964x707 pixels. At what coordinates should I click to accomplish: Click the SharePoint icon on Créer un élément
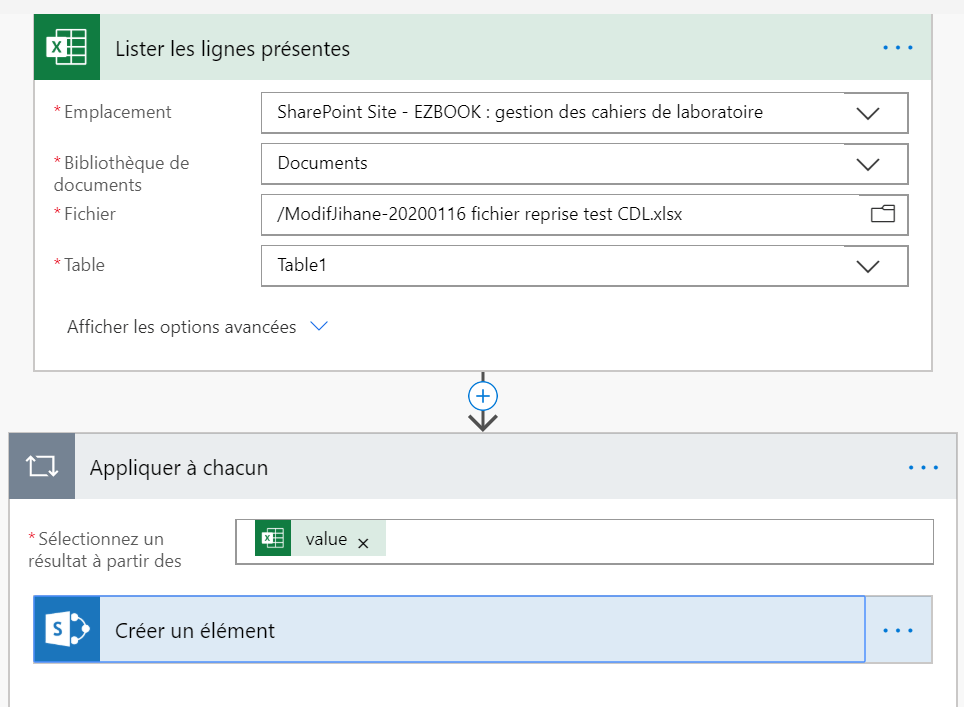pyautogui.click(x=67, y=629)
